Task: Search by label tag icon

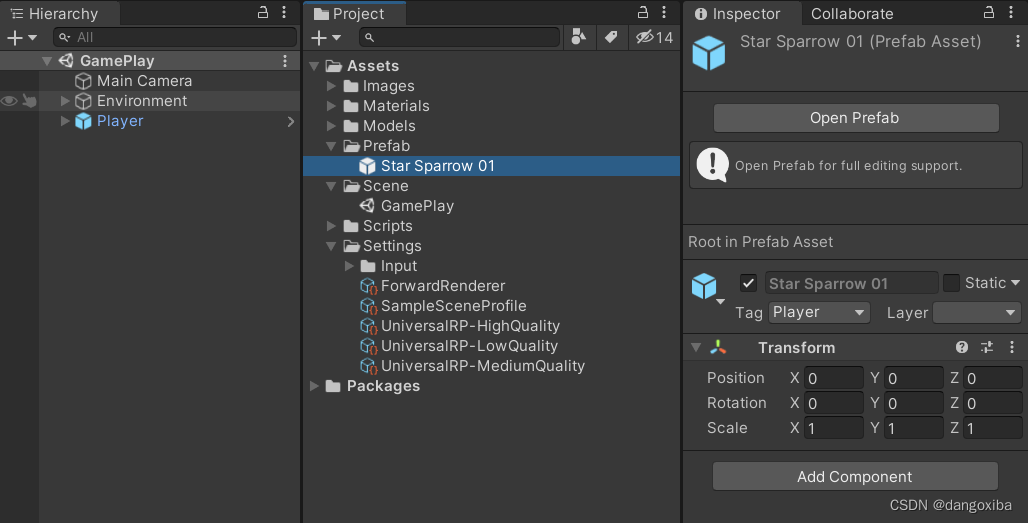Action: pyautogui.click(x=611, y=37)
